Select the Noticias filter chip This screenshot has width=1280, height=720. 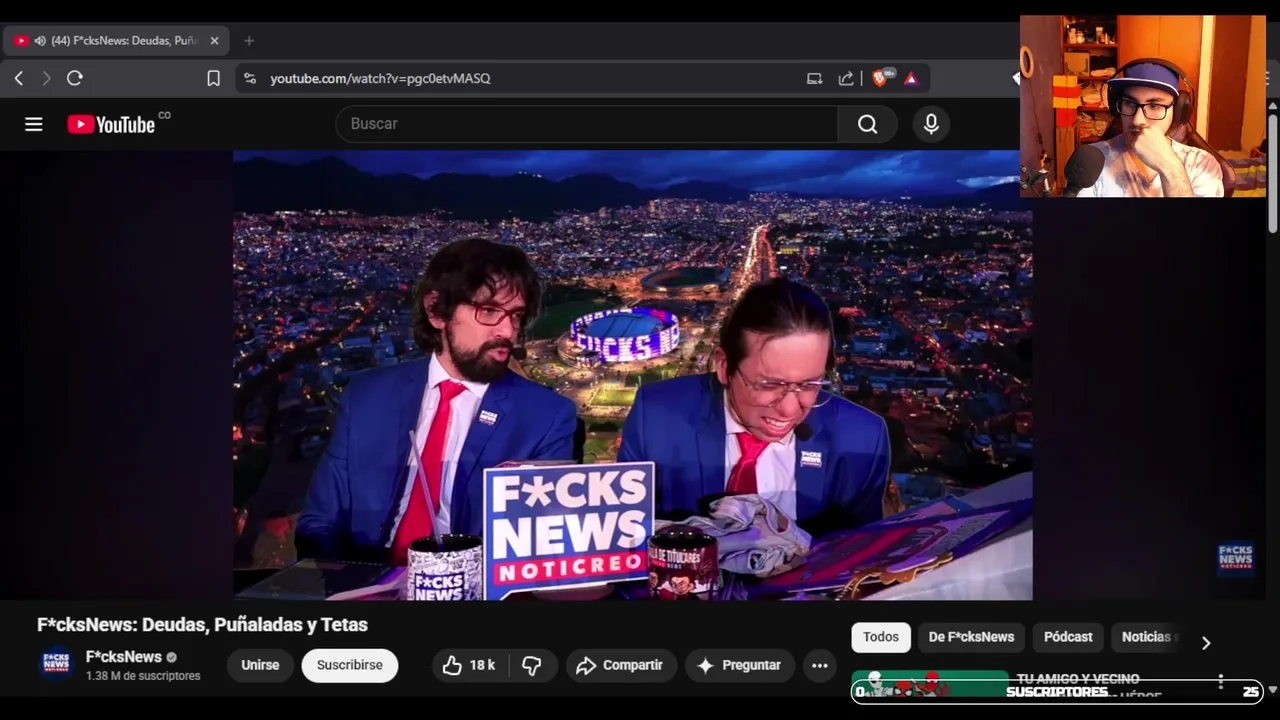(x=1148, y=637)
